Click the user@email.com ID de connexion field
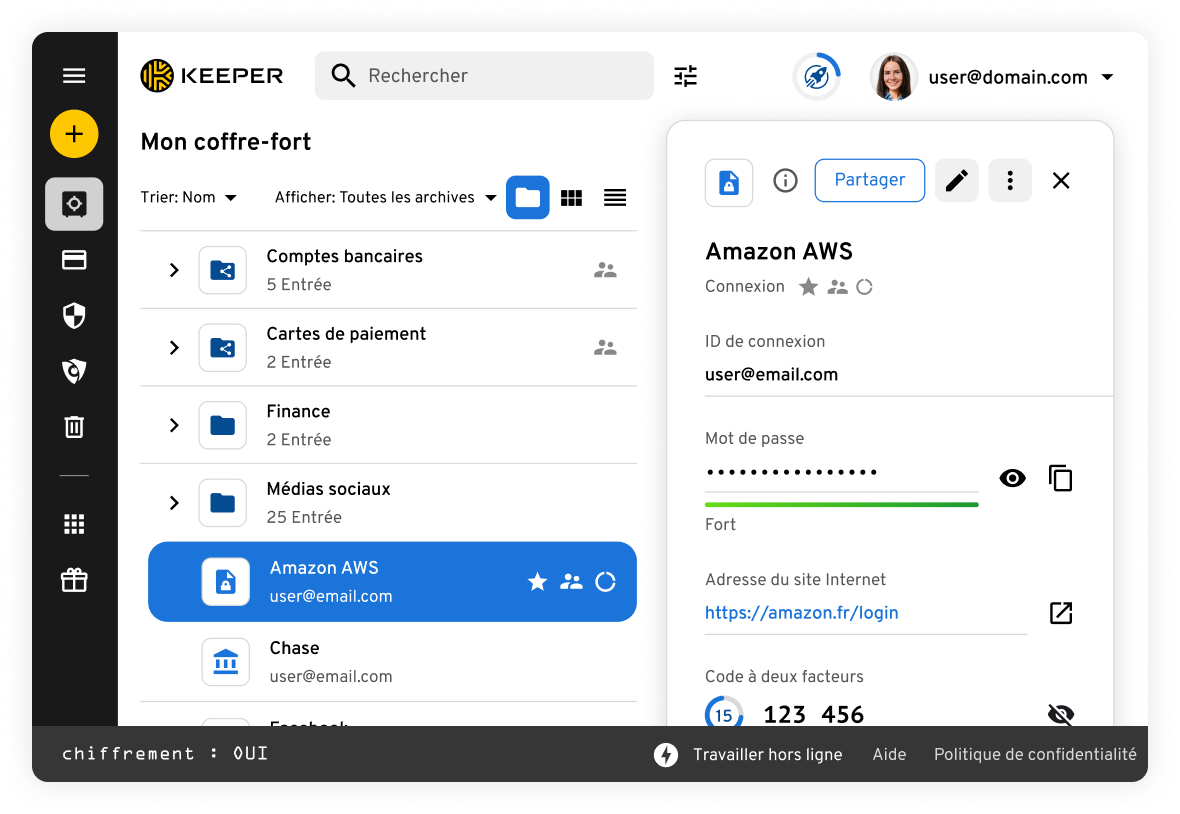 pyautogui.click(x=908, y=375)
